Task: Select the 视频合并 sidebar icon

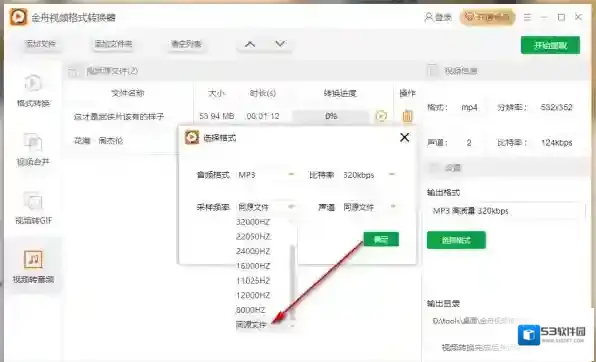Action: (33, 142)
